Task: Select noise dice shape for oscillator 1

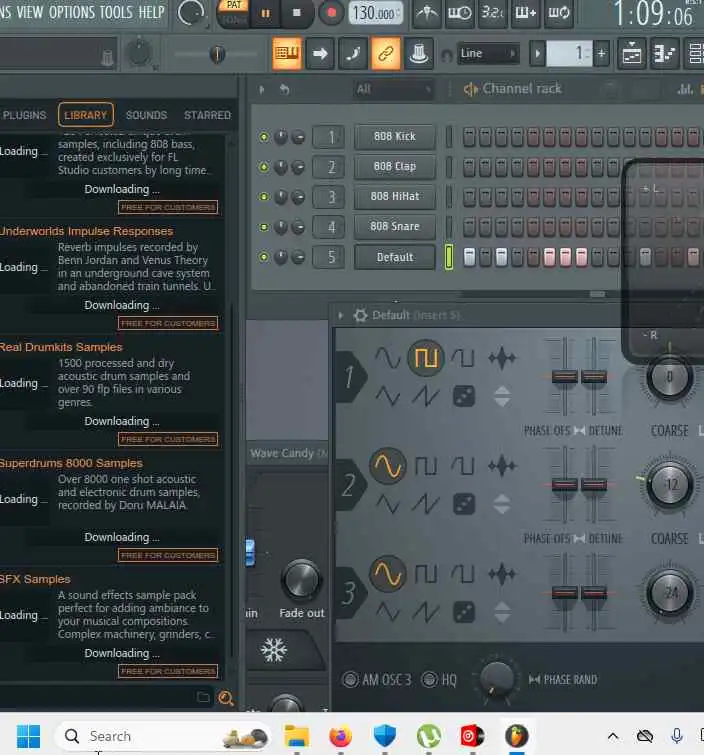Action: click(x=464, y=396)
